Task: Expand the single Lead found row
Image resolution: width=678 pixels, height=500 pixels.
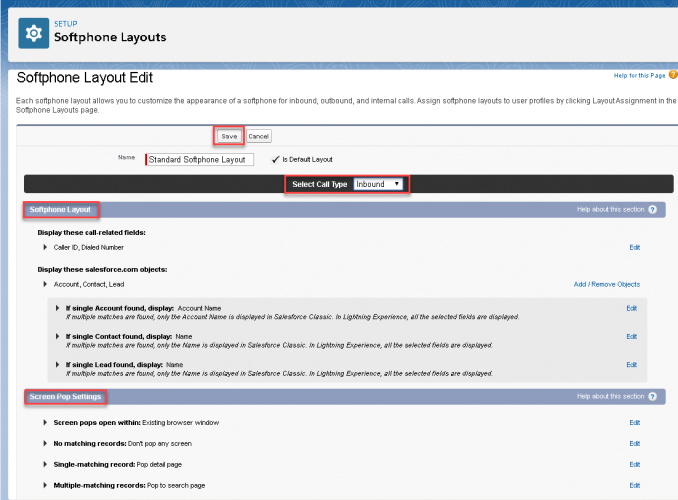Action: [57, 365]
